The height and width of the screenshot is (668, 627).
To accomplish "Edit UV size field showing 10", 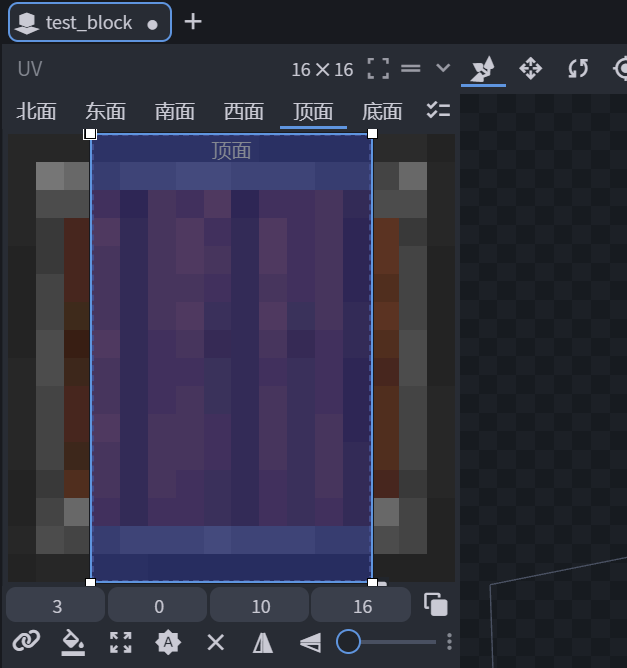I will tap(259, 606).
